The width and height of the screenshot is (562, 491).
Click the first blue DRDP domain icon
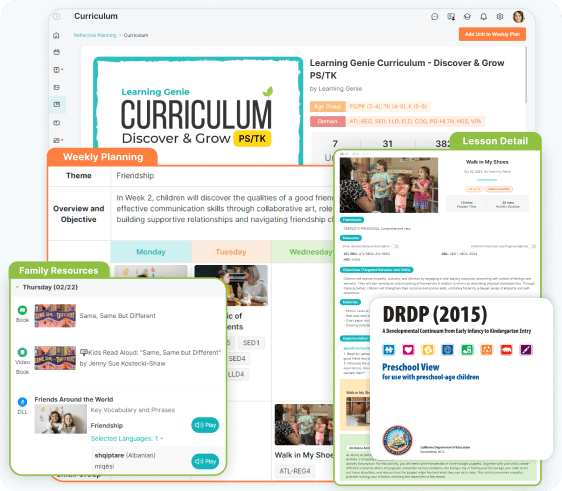click(x=389, y=349)
